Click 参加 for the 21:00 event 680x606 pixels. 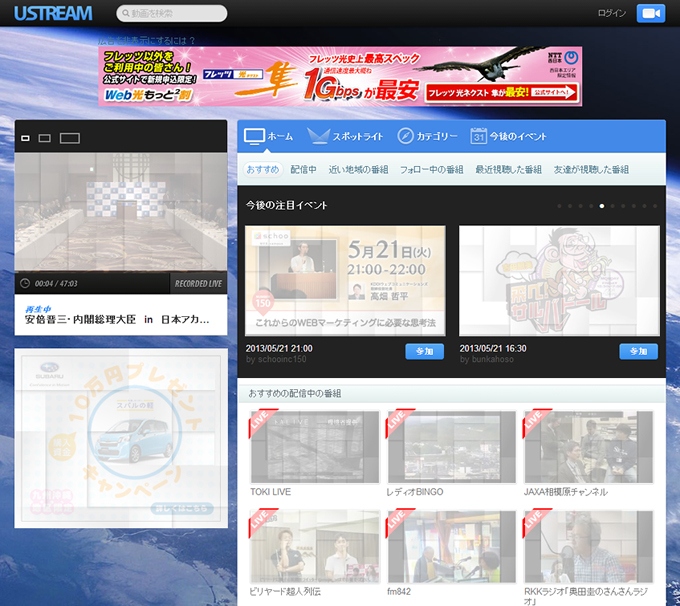point(425,351)
